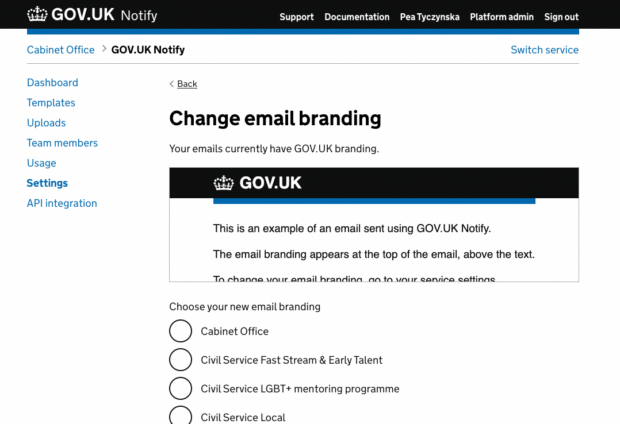Screen dimensions: 620x424
Task: Click the Back link
Action: 187,84
